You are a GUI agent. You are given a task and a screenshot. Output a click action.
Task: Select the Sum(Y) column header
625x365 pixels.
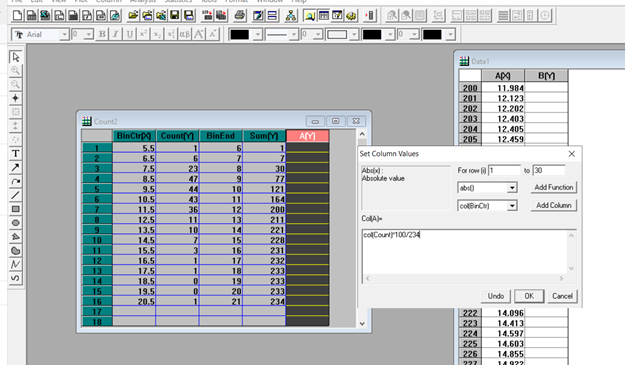point(264,136)
